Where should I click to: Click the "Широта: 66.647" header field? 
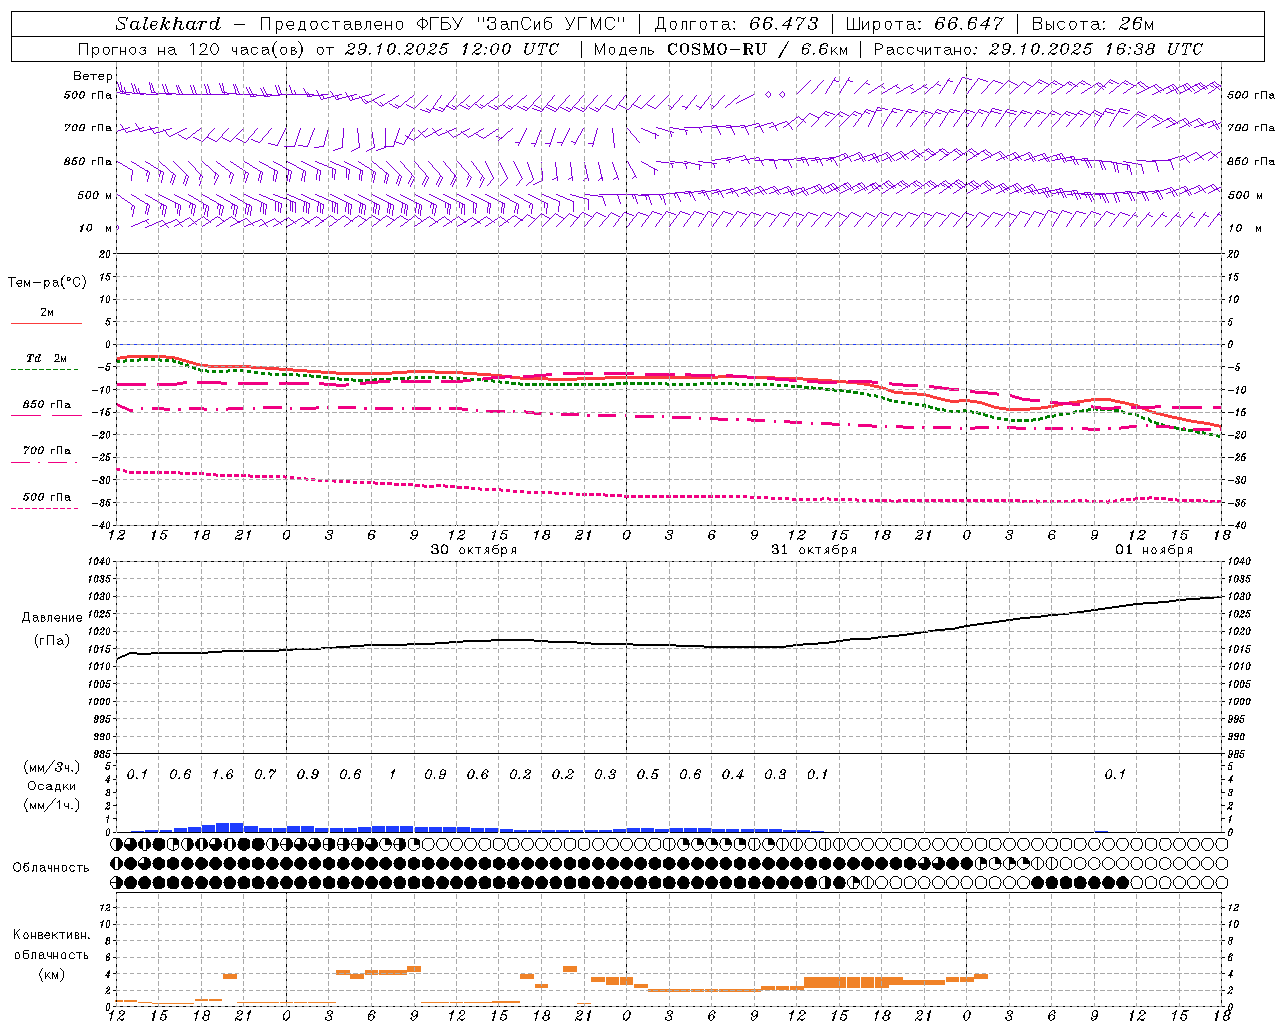point(924,24)
